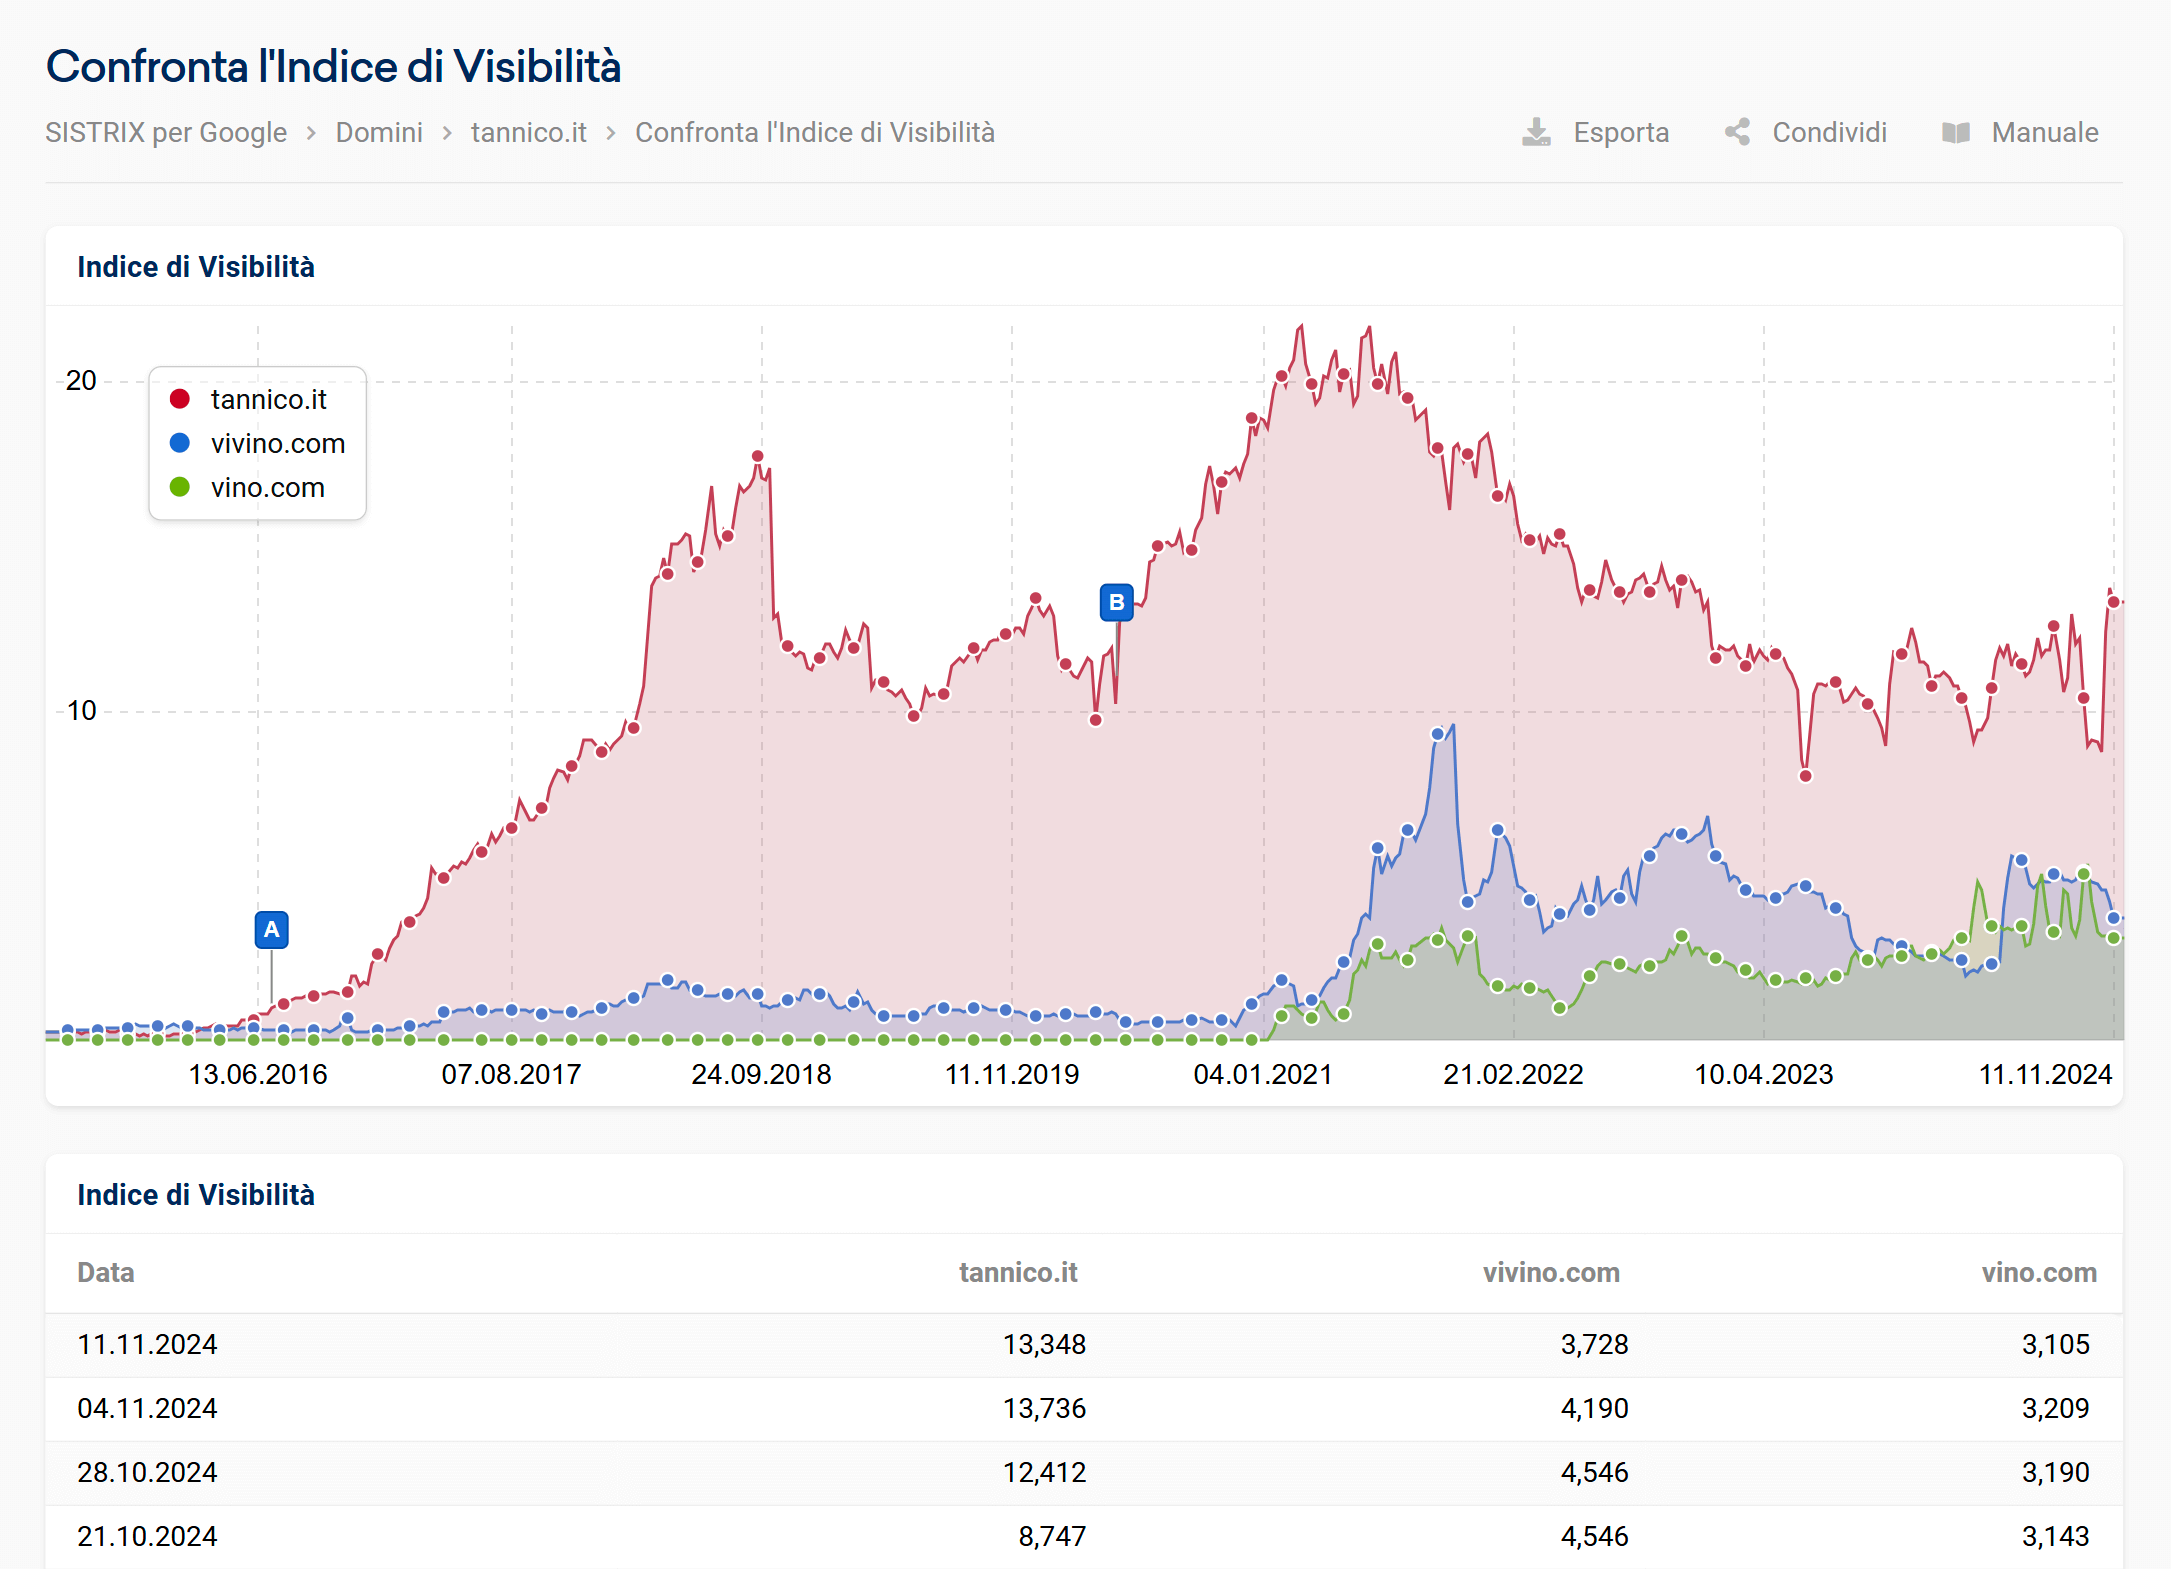Click the 11.11.2019 x-axis date label
This screenshot has width=2171, height=1569.
coord(1012,1074)
